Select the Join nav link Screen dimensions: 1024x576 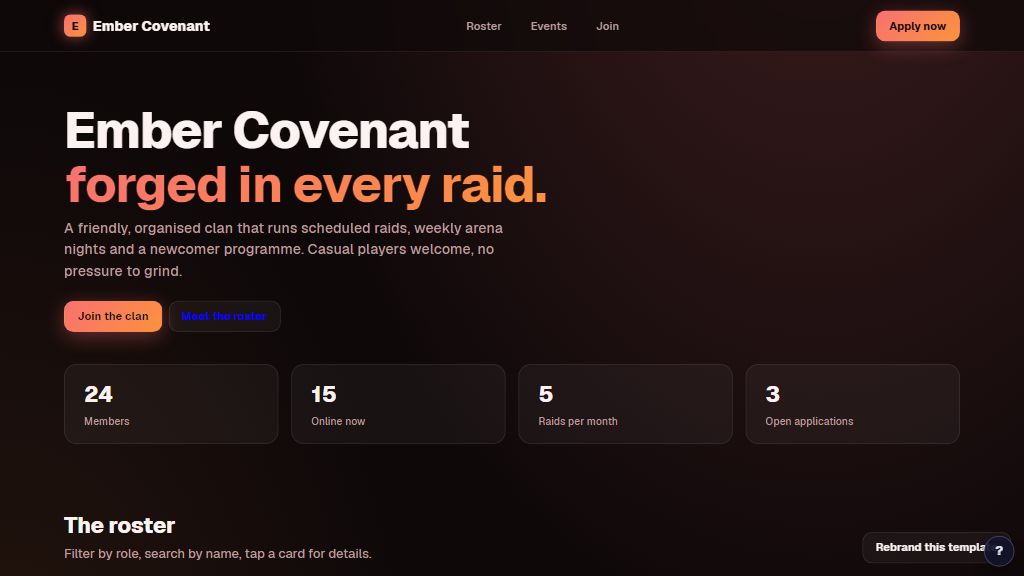(607, 26)
